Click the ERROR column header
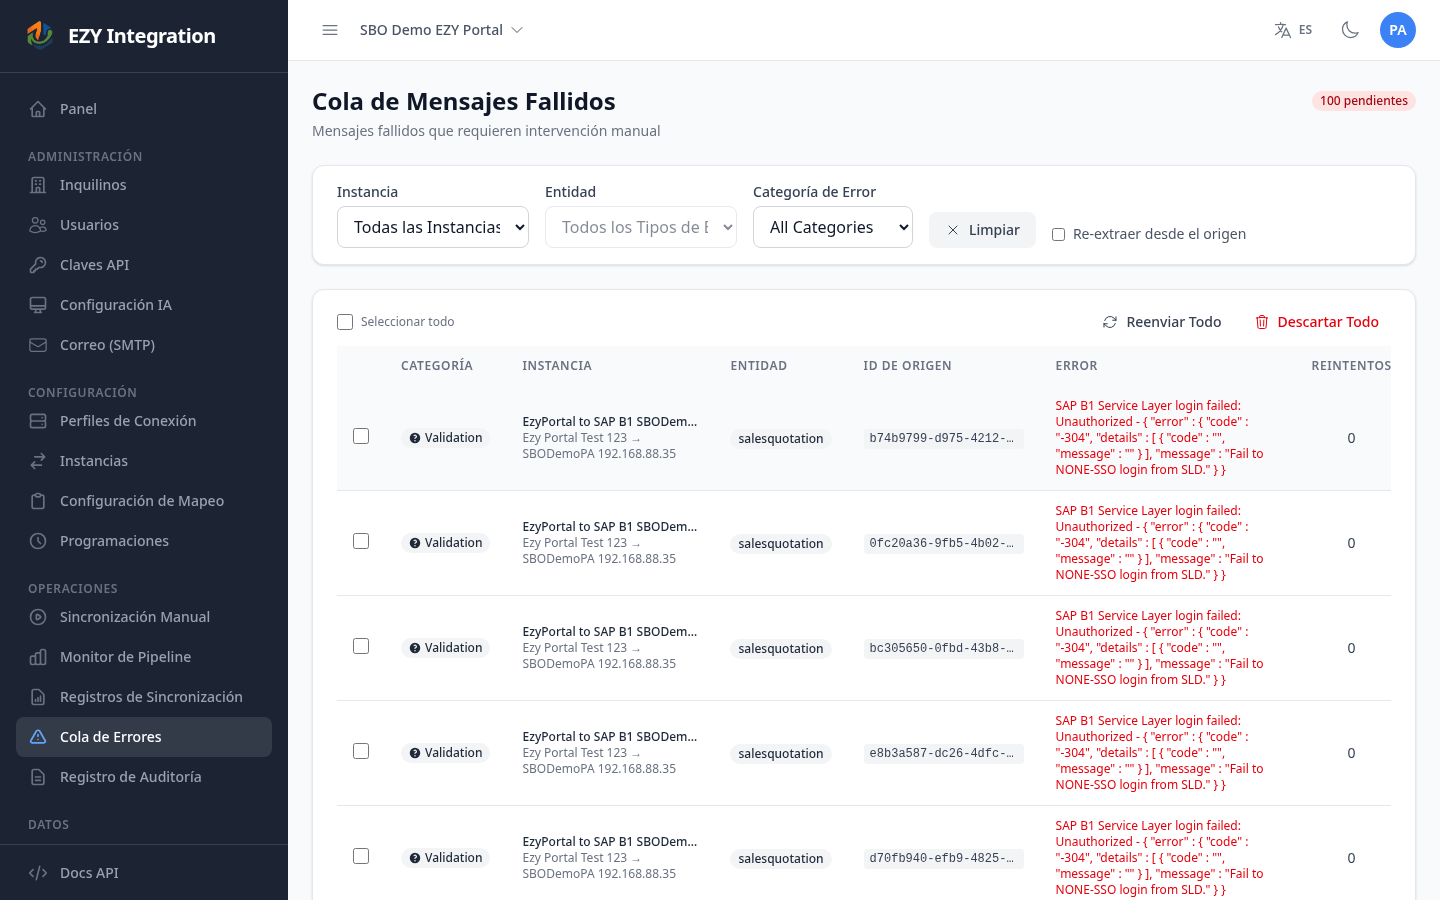 tap(1076, 366)
